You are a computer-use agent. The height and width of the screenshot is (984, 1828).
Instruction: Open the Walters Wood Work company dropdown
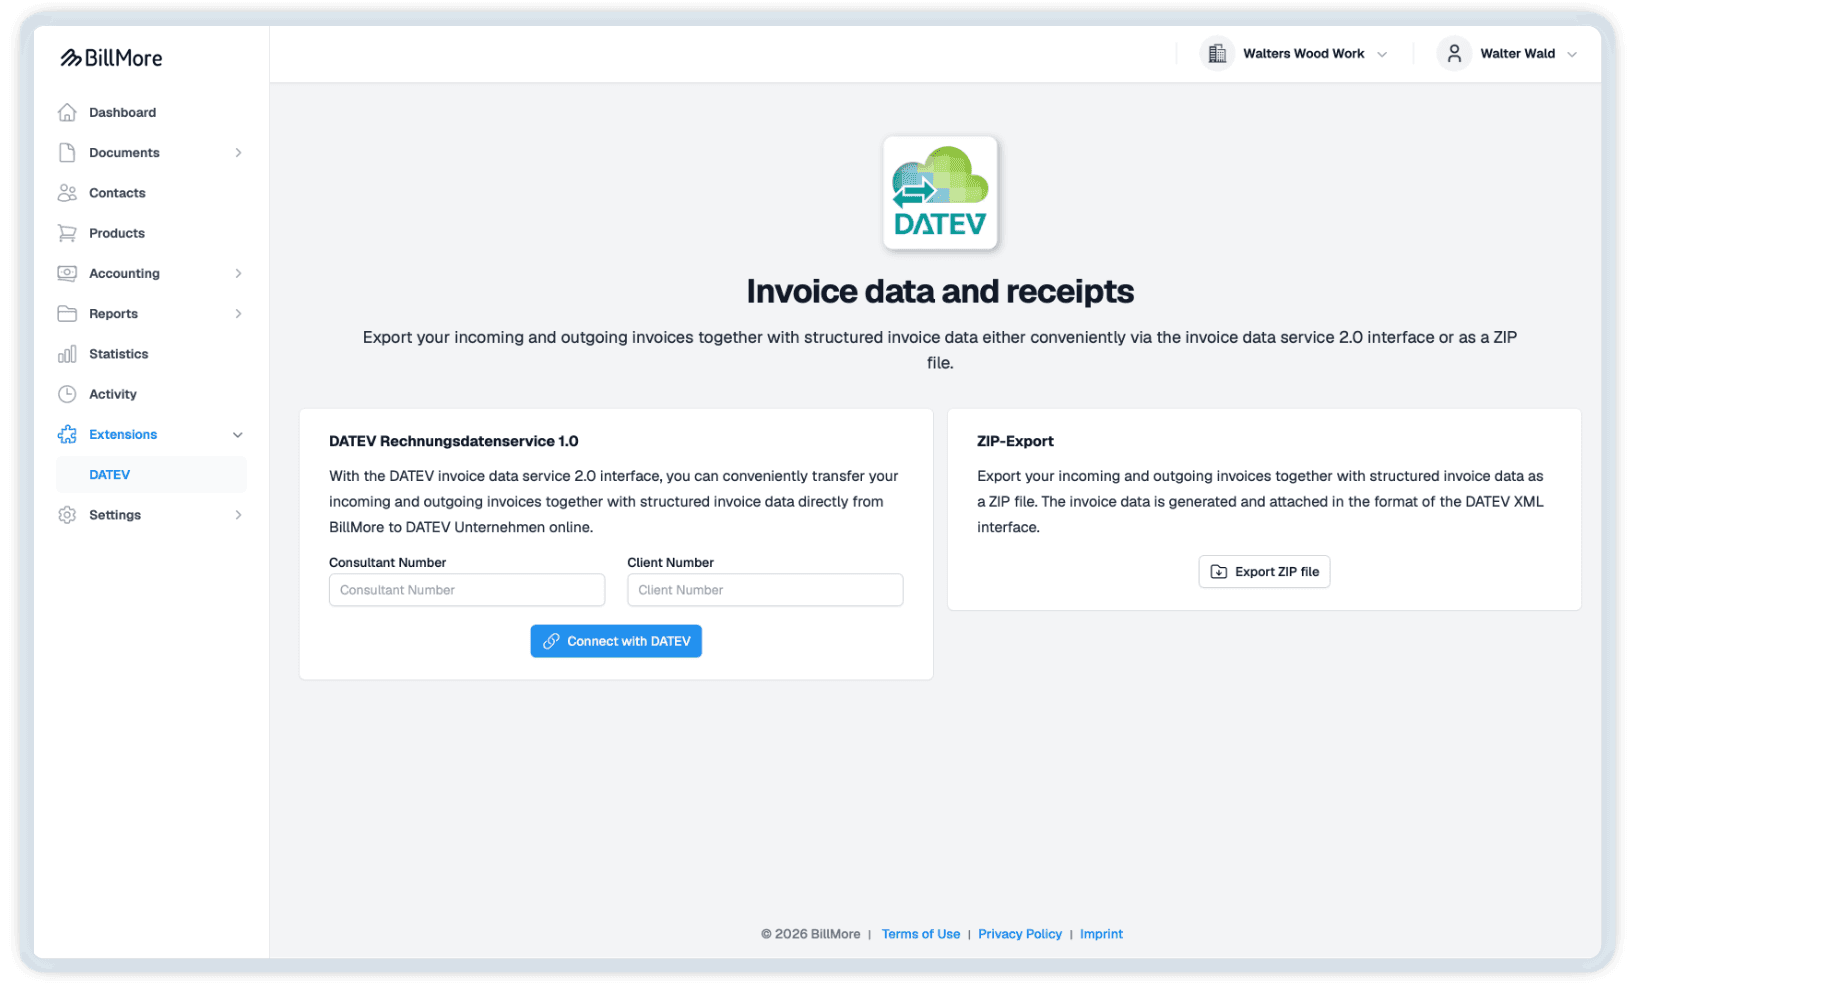tap(1295, 54)
